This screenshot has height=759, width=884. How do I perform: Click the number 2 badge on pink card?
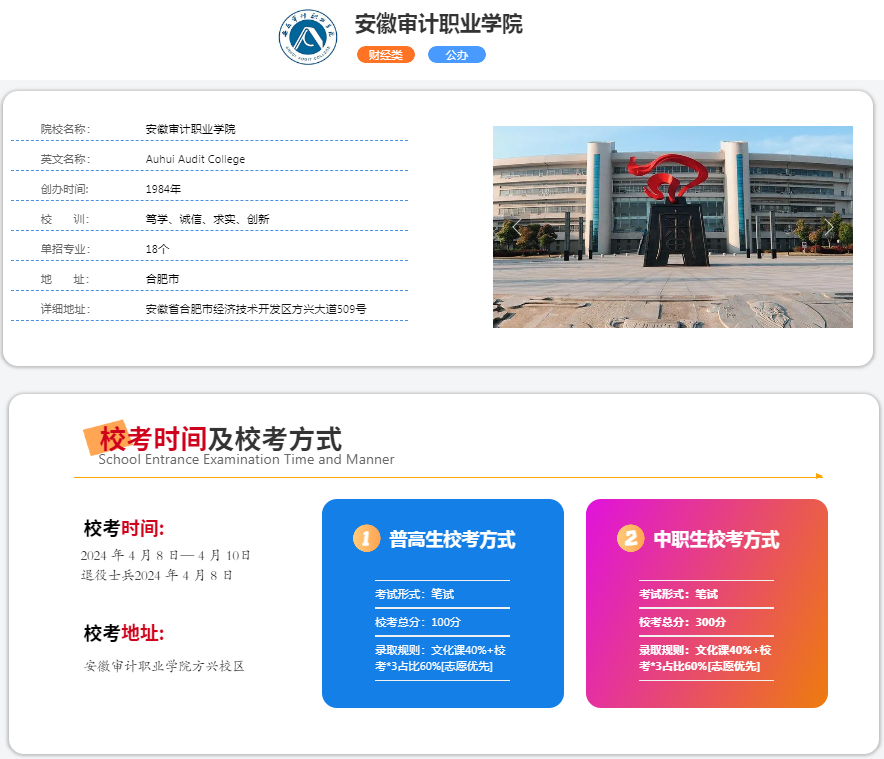click(630, 538)
